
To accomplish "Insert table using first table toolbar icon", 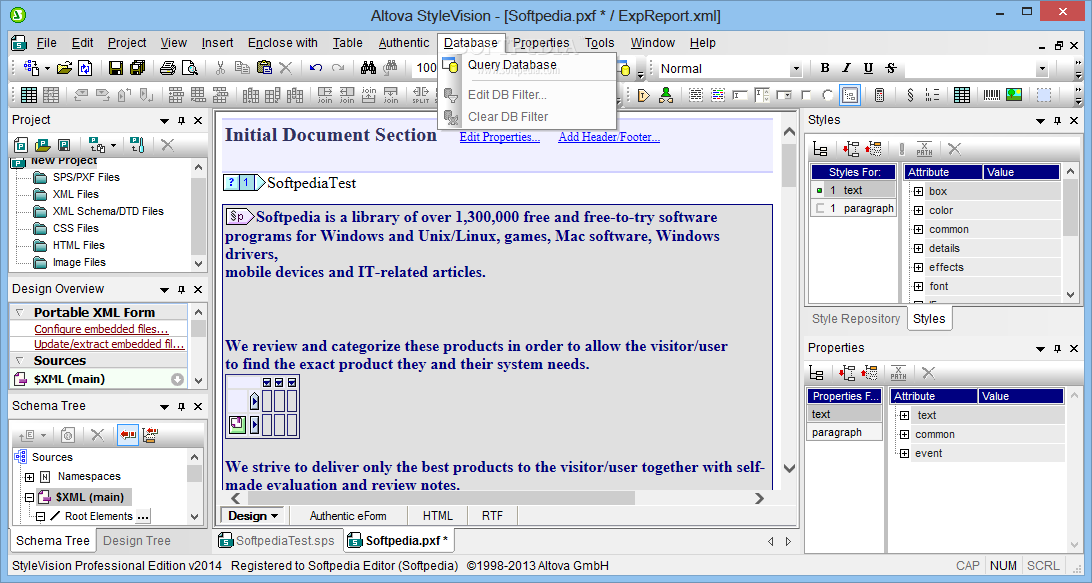I will coord(29,95).
